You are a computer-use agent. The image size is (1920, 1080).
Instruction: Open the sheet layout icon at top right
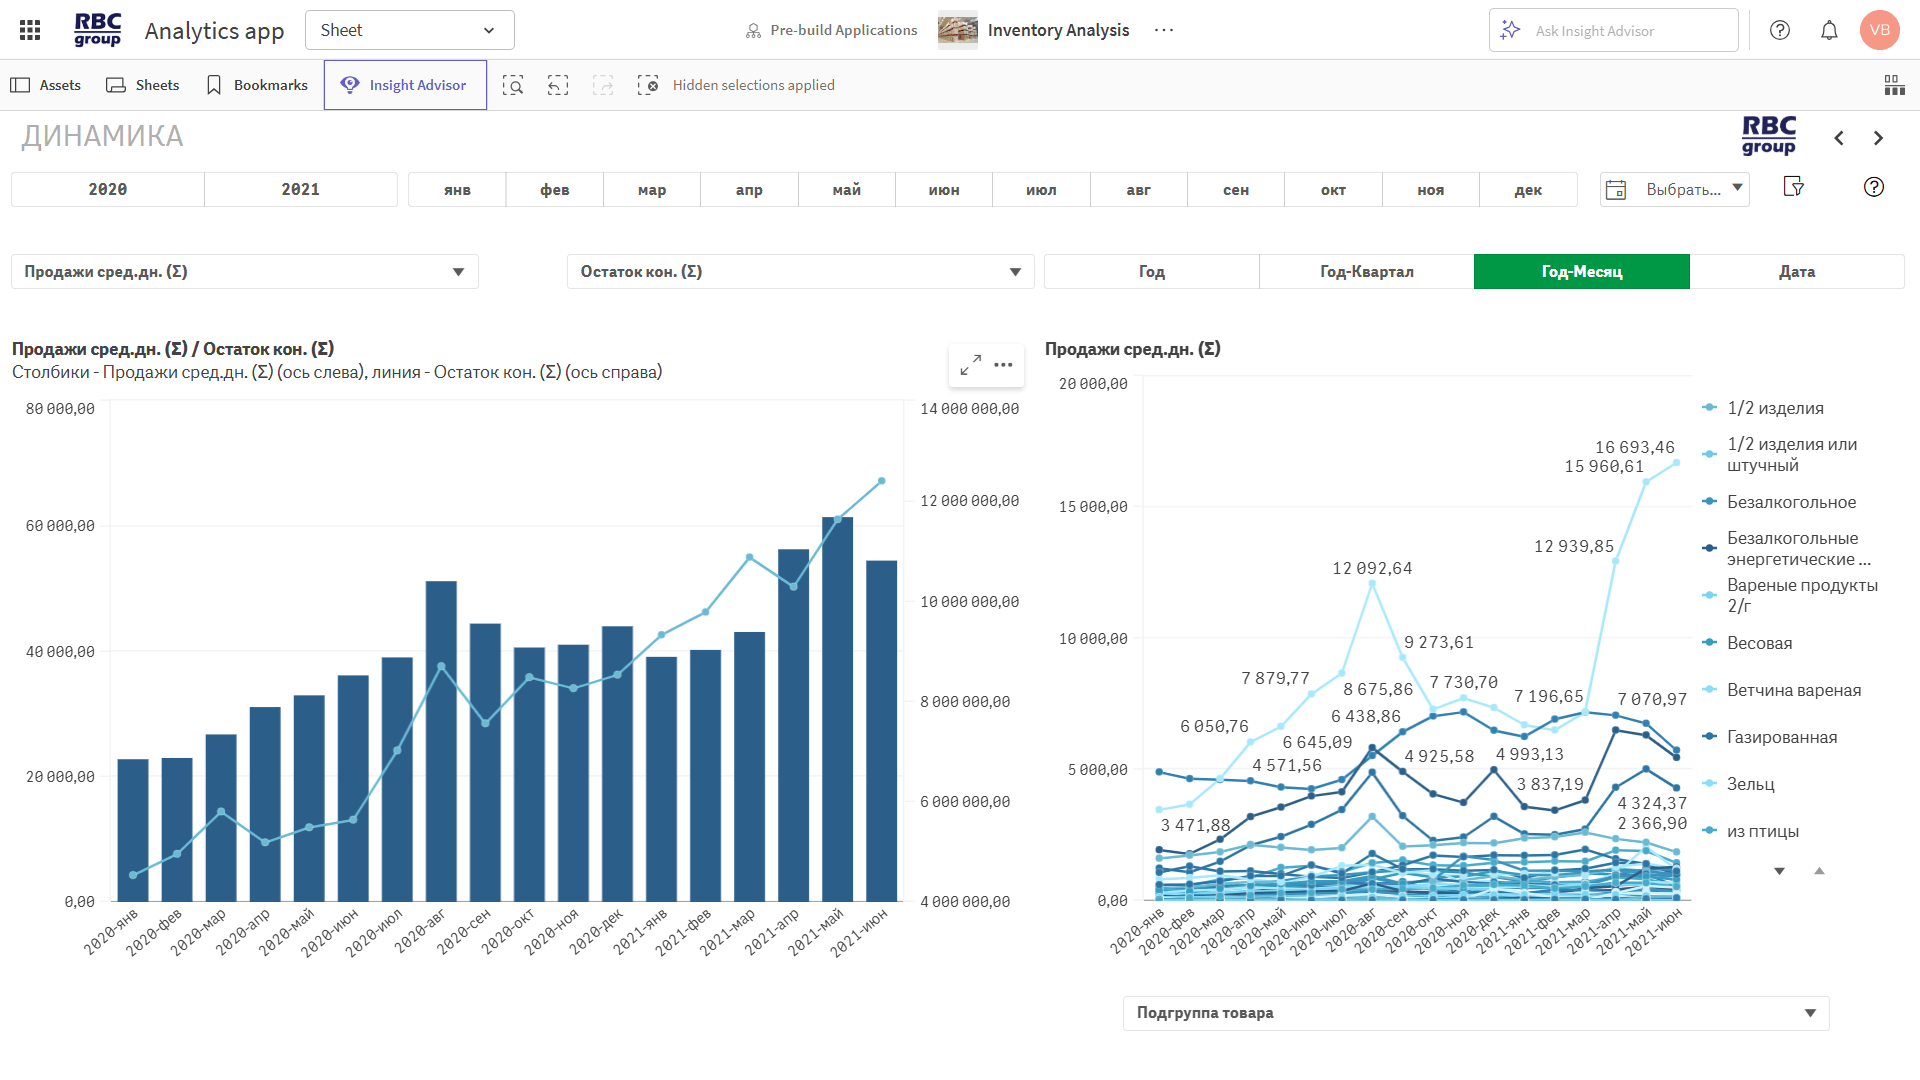click(1895, 85)
